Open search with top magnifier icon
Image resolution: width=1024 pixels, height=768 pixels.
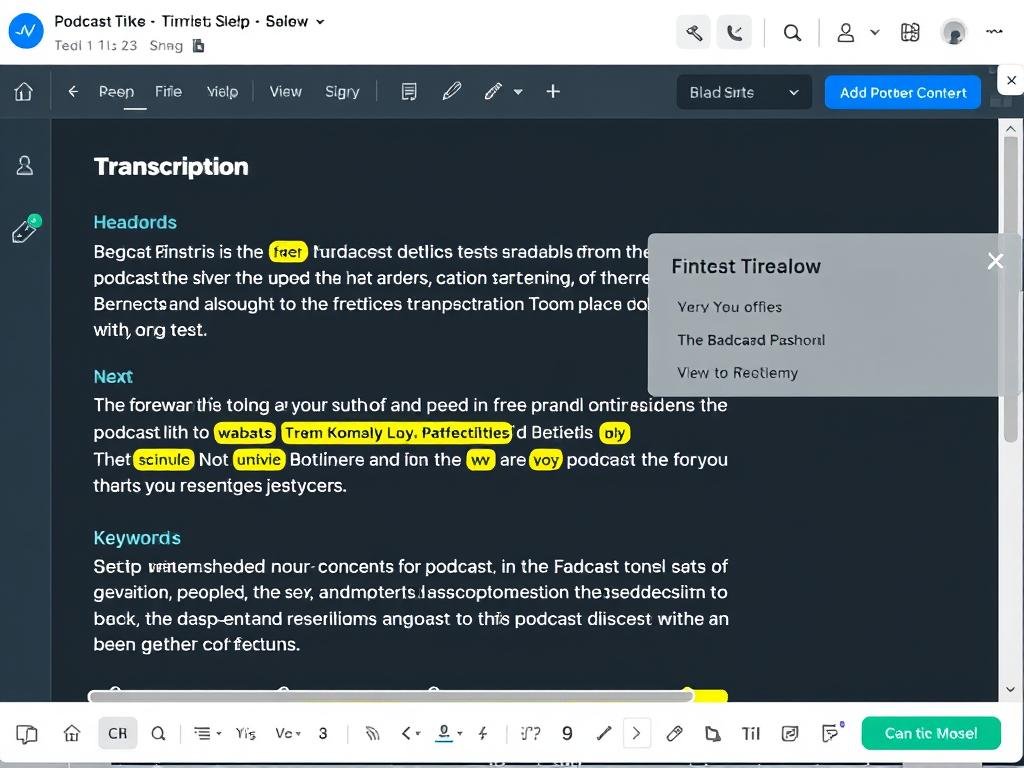point(792,32)
